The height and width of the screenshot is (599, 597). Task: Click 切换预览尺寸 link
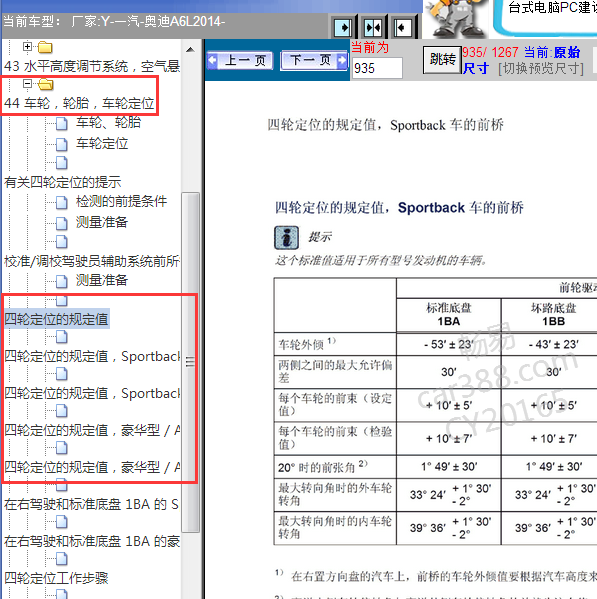point(540,69)
